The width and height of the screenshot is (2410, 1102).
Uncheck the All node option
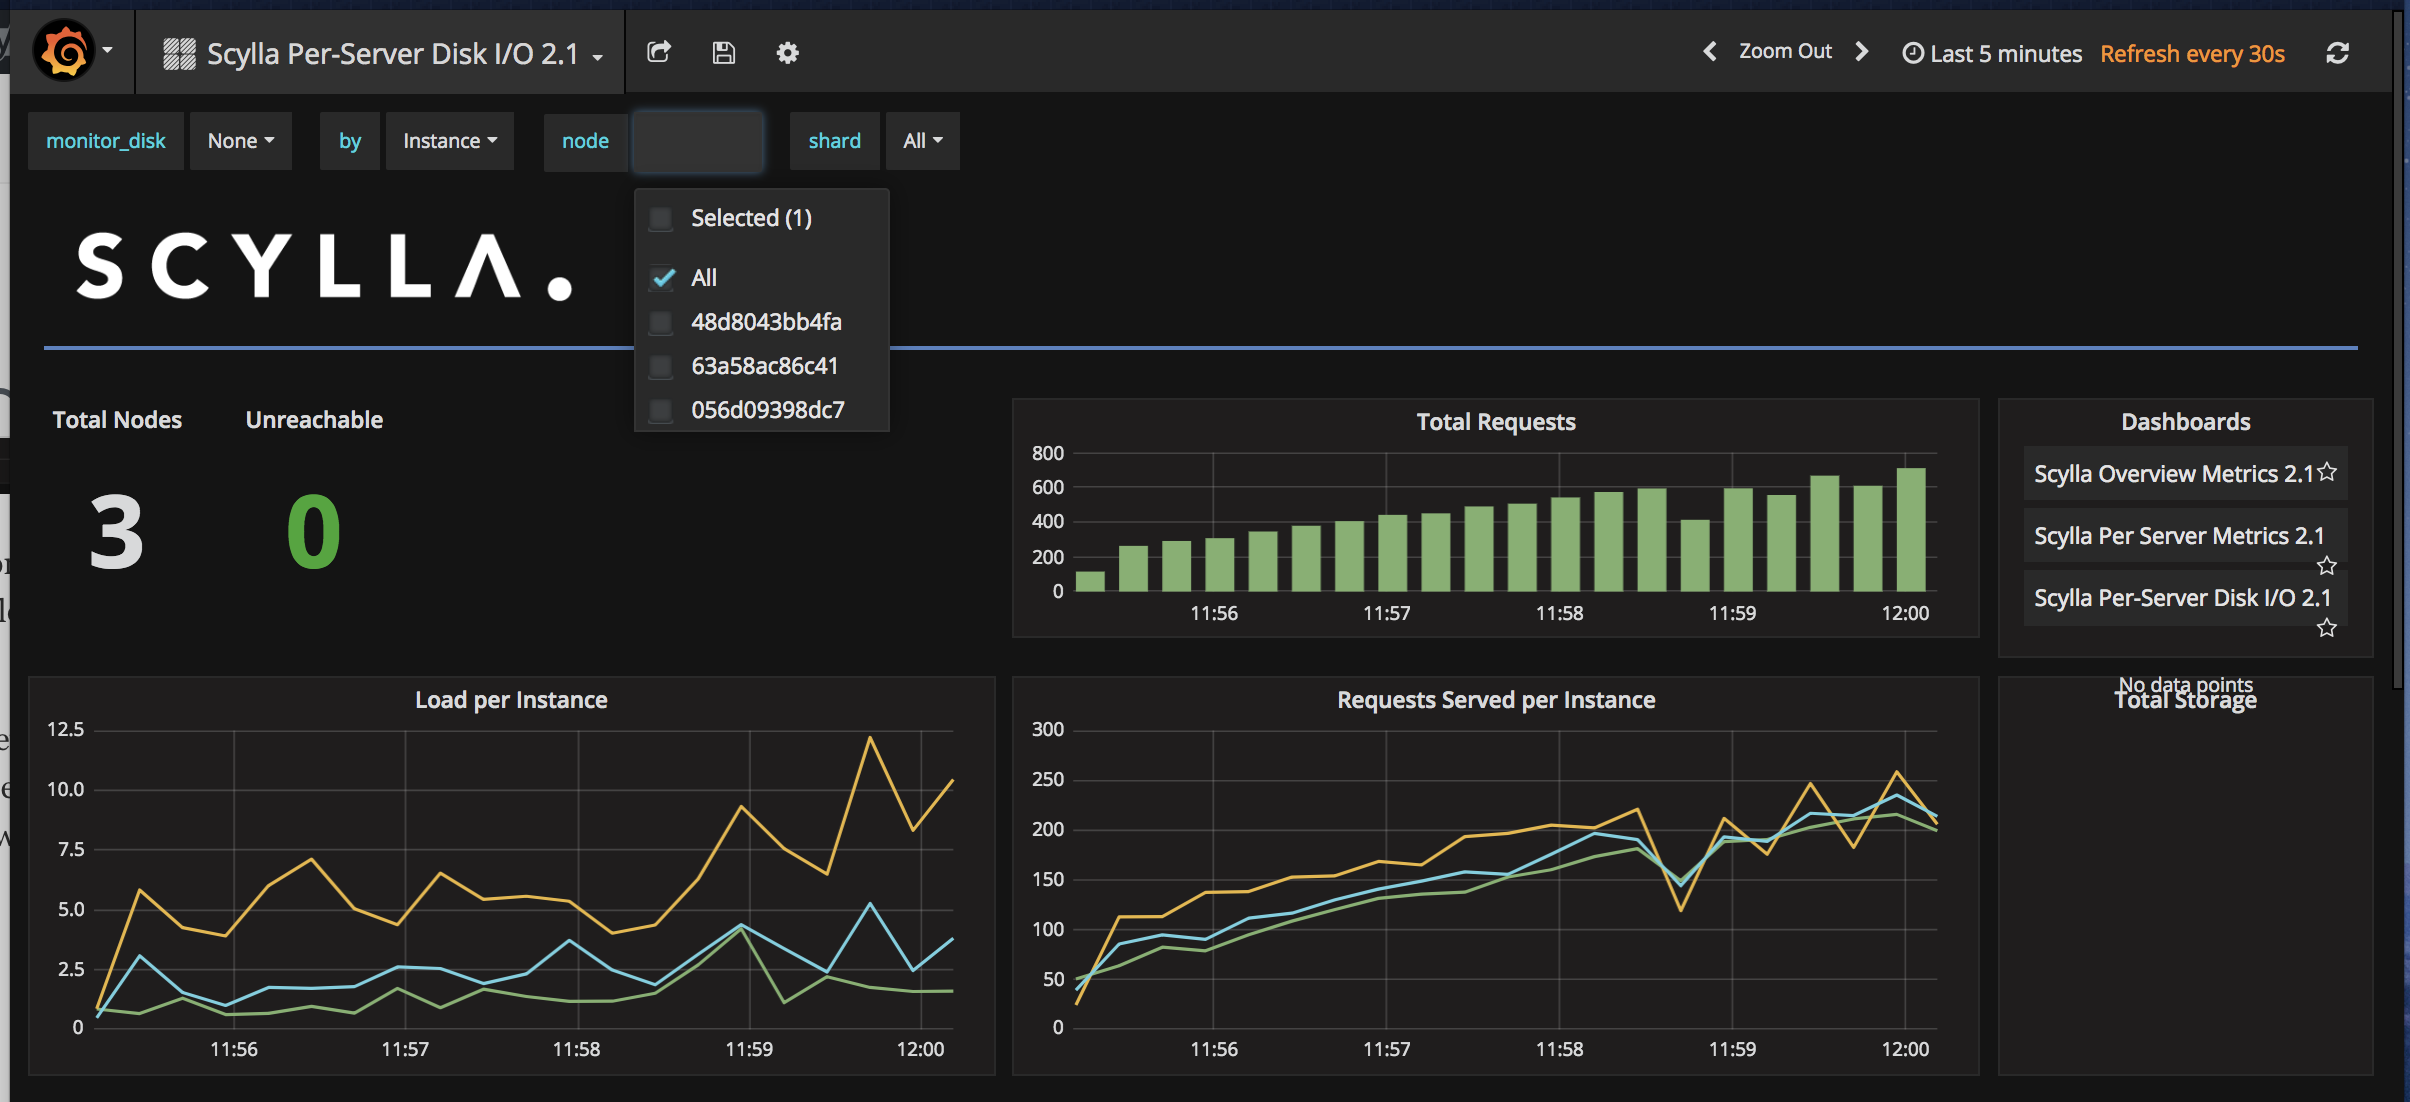662,278
